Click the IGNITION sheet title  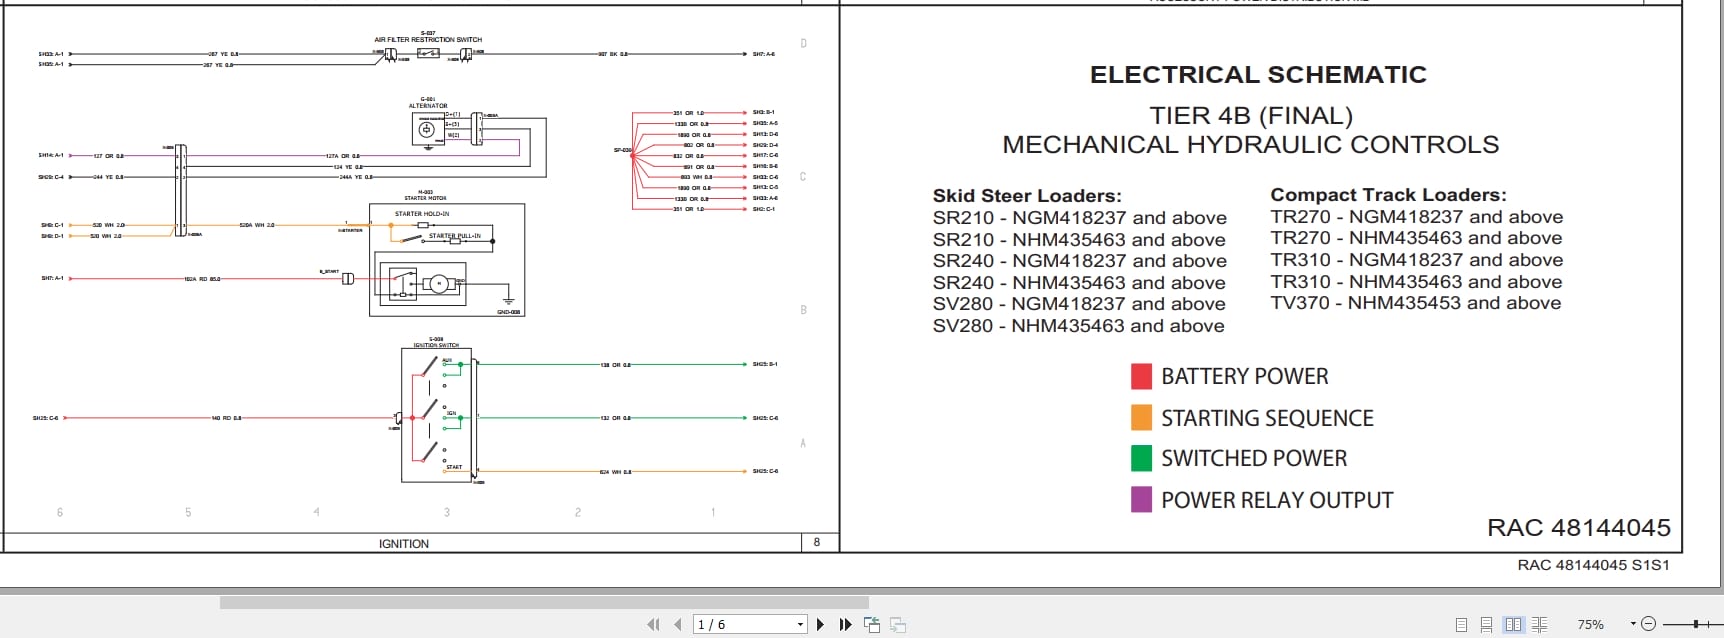[404, 544]
